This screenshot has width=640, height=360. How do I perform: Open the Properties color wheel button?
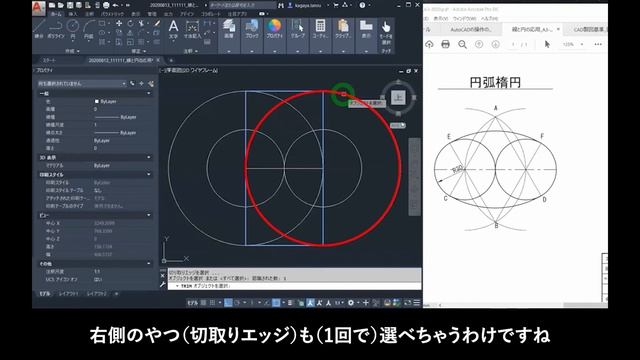275,29
